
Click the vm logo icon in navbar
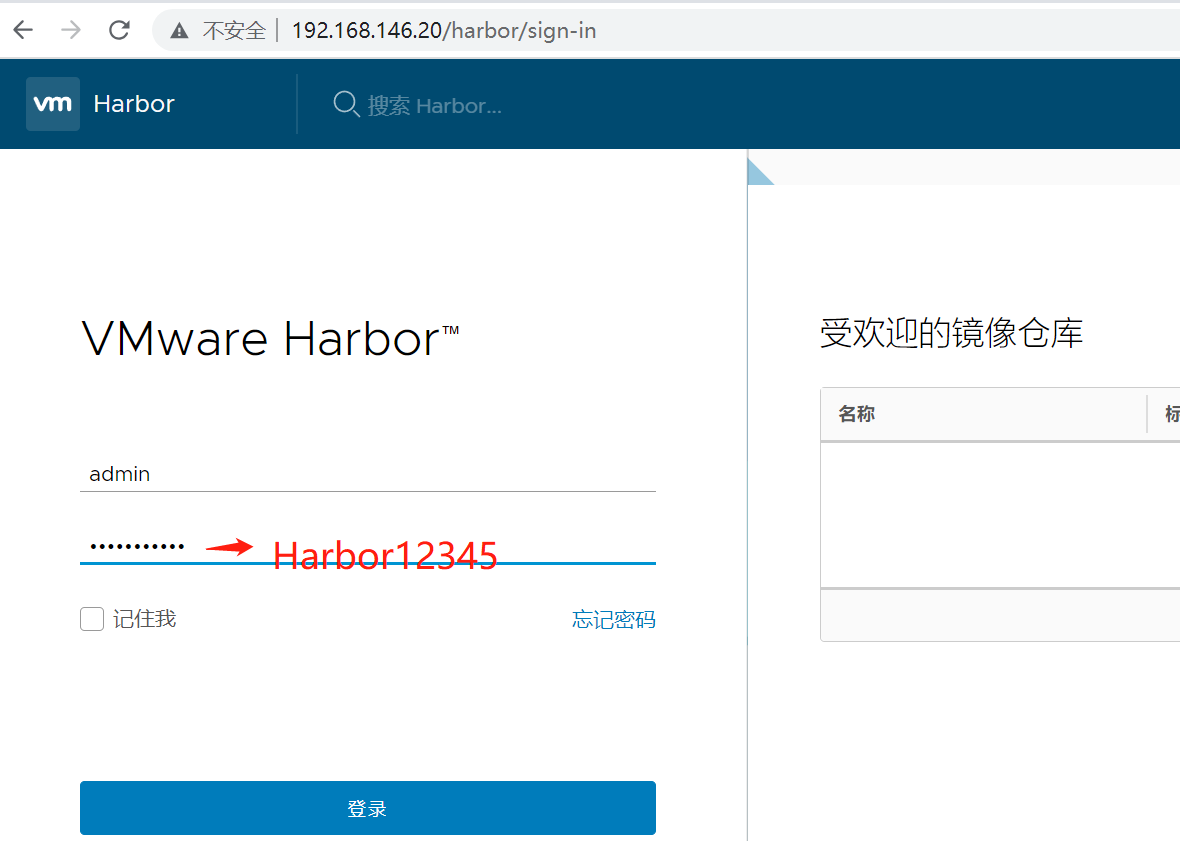click(52, 103)
